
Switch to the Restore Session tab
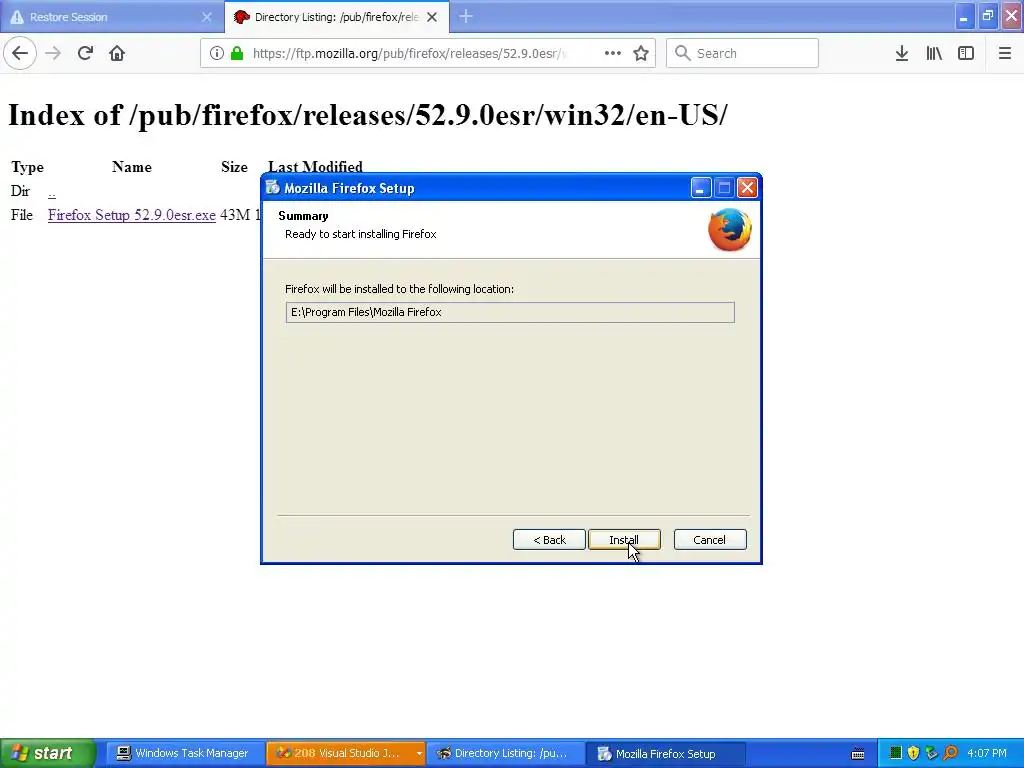112,17
